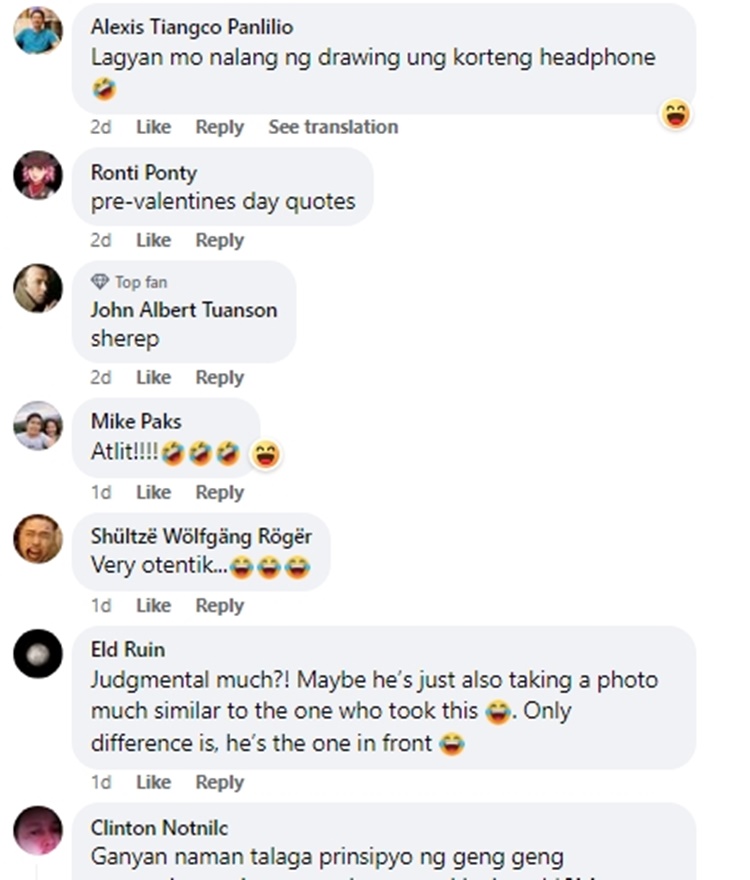This screenshot has width=750, height=880.
Task: Open Ronti Ponty's avatar
Action: 38,175
